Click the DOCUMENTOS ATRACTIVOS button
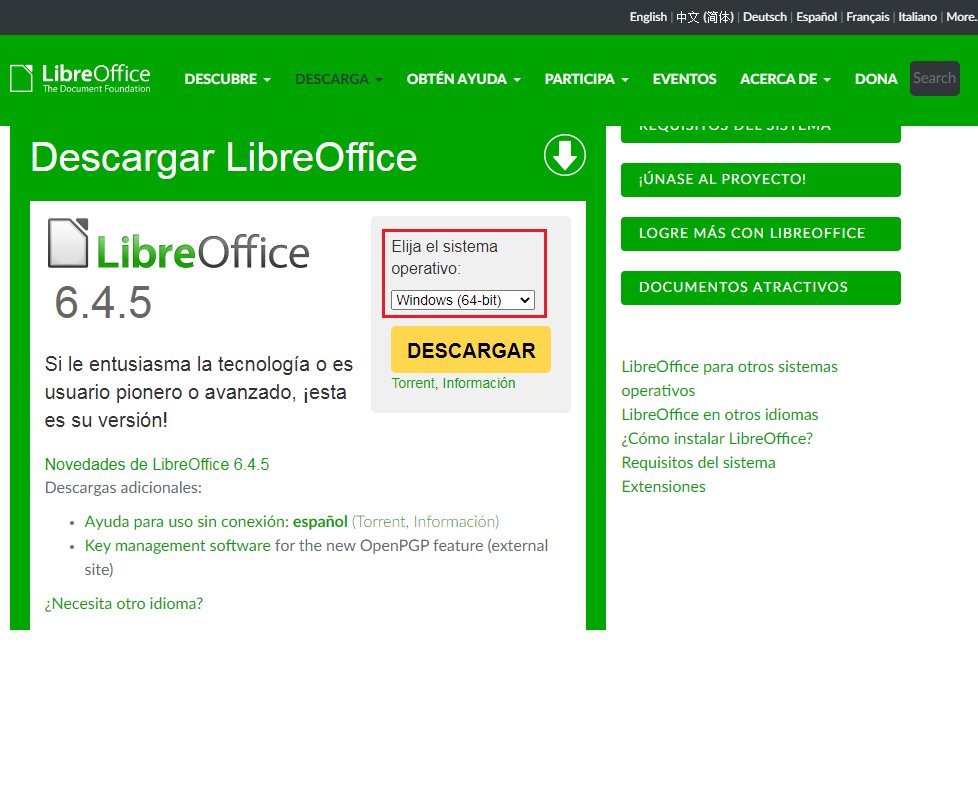Viewport: 978px width, 800px height. click(x=761, y=287)
